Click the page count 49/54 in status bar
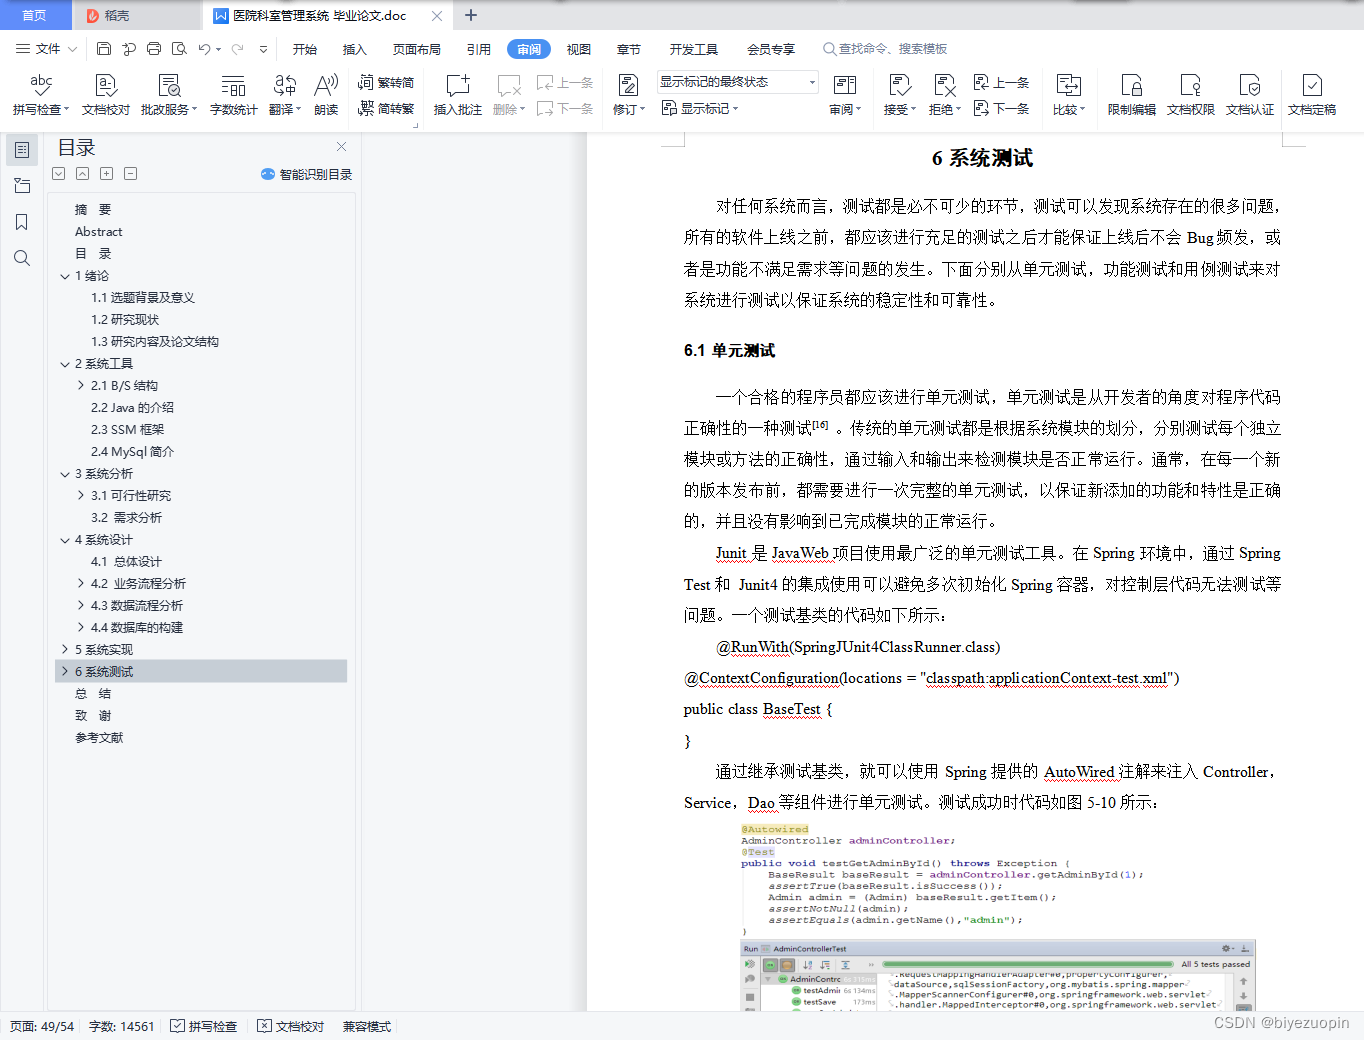Viewport: 1364px width, 1040px height. [42, 1026]
